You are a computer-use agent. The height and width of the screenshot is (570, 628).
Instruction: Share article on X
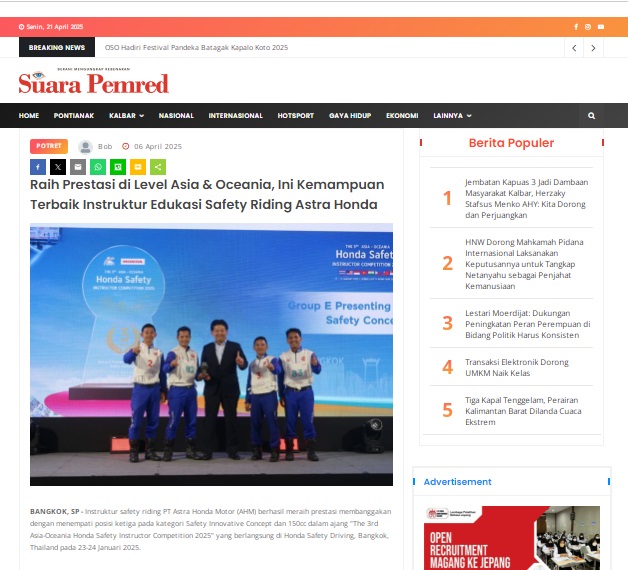(58, 167)
